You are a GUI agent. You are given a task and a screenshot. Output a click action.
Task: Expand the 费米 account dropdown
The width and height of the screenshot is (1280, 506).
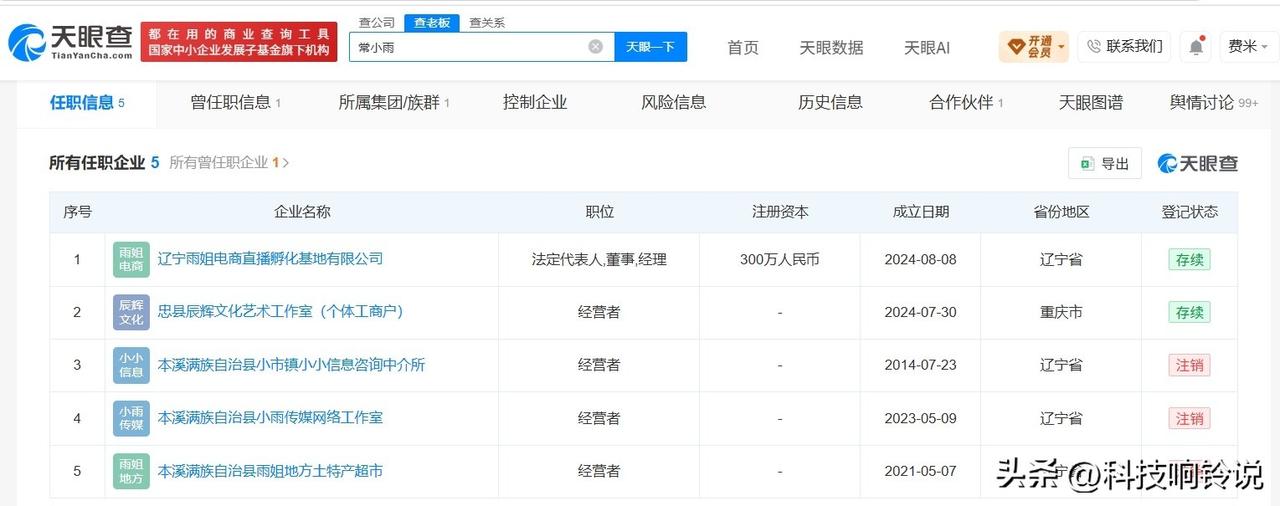click(1247, 46)
